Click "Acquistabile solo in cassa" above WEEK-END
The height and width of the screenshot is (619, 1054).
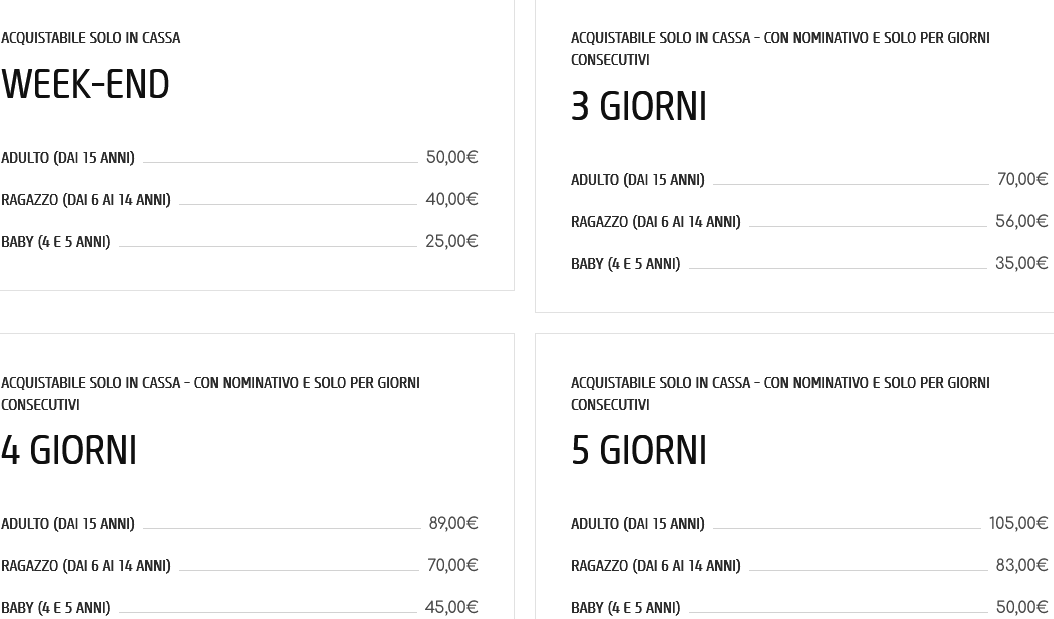[90, 38]
